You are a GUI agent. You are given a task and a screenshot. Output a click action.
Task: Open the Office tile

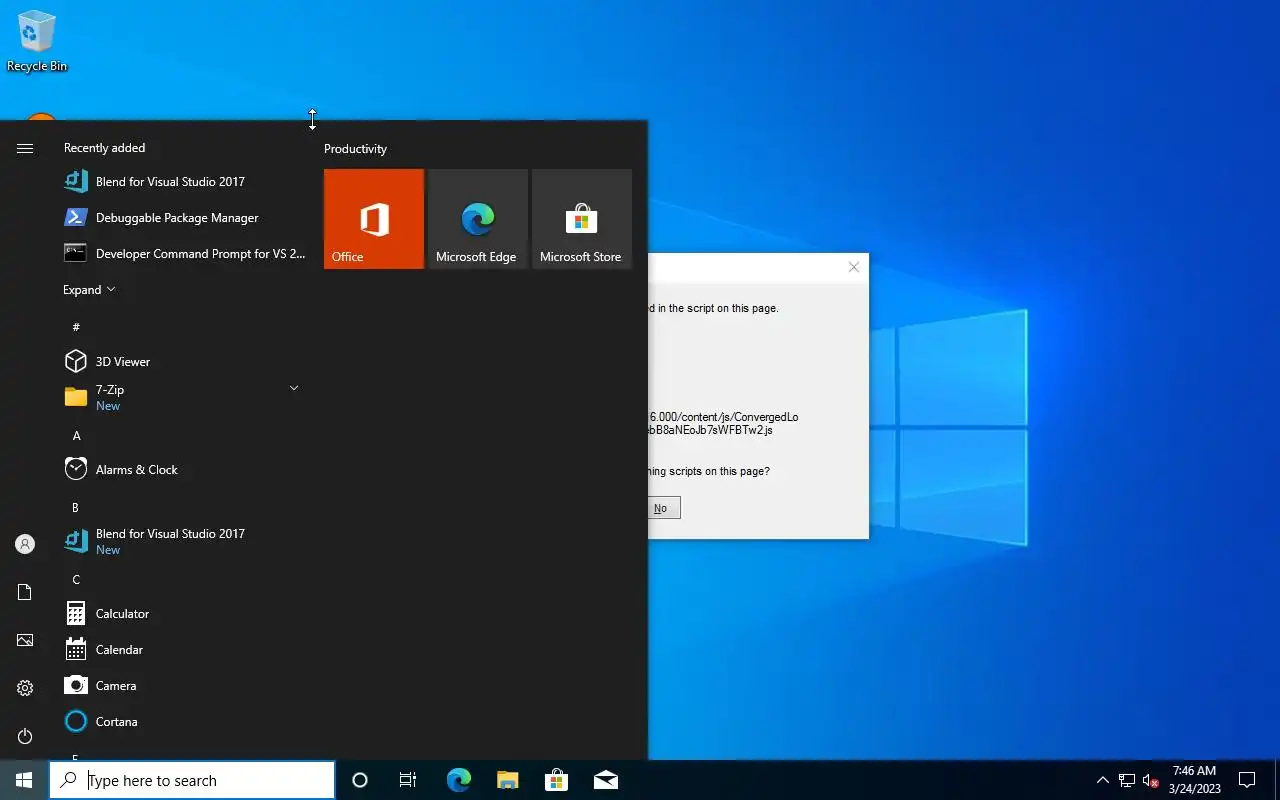pyautogui.click(x=374, y=219)
